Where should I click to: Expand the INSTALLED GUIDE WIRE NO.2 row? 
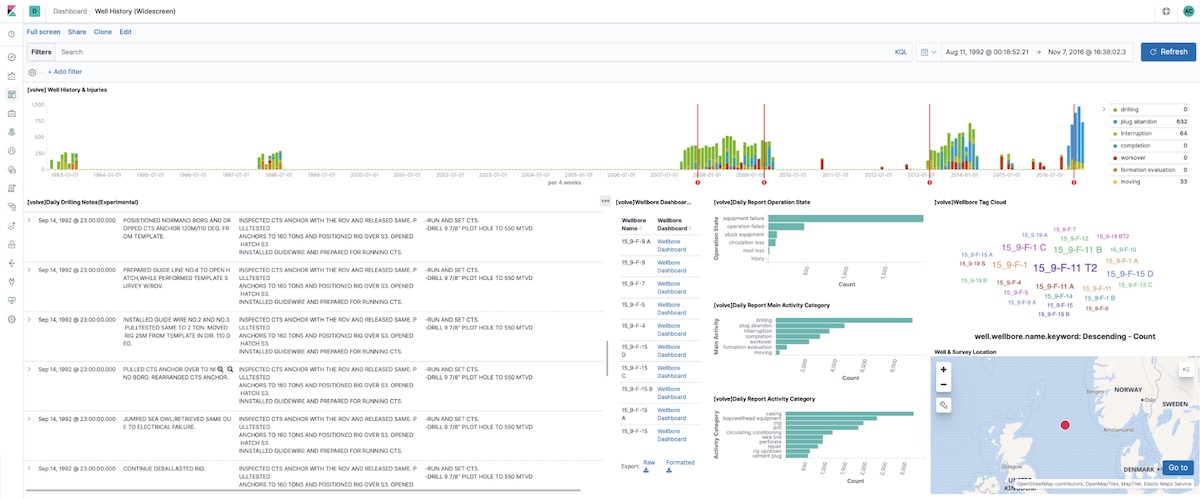click(x=30, y=319)
